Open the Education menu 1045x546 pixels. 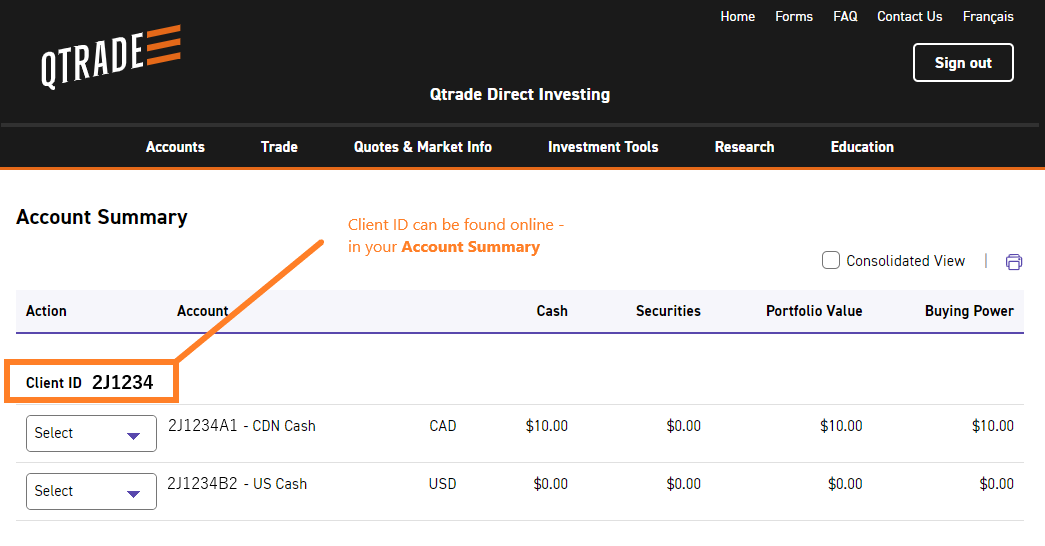coord(862,147)
